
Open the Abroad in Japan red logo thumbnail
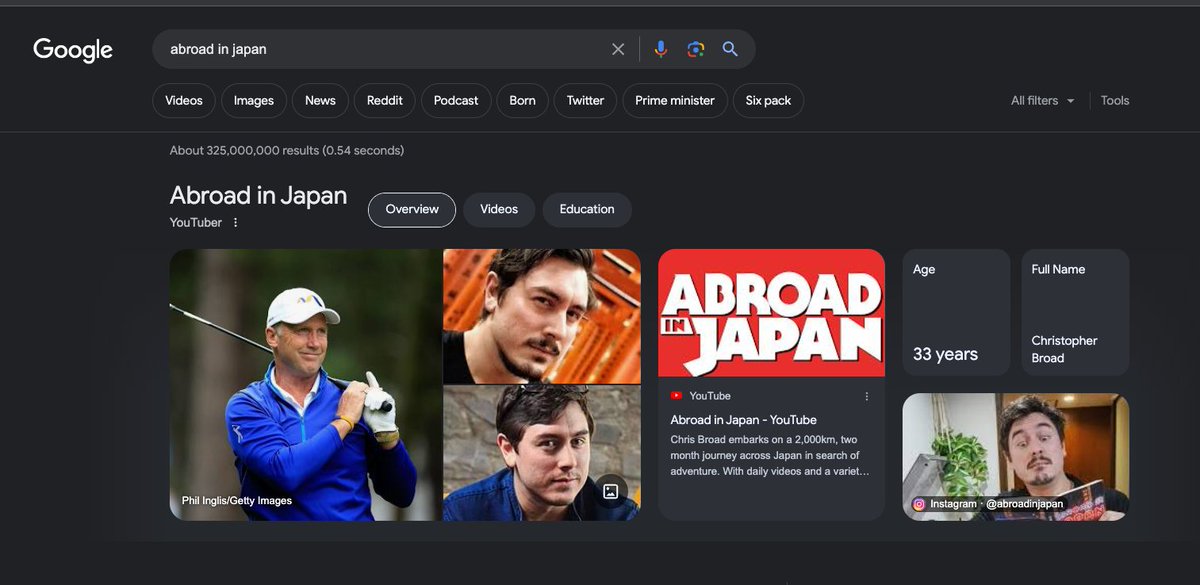click(771, 313)
